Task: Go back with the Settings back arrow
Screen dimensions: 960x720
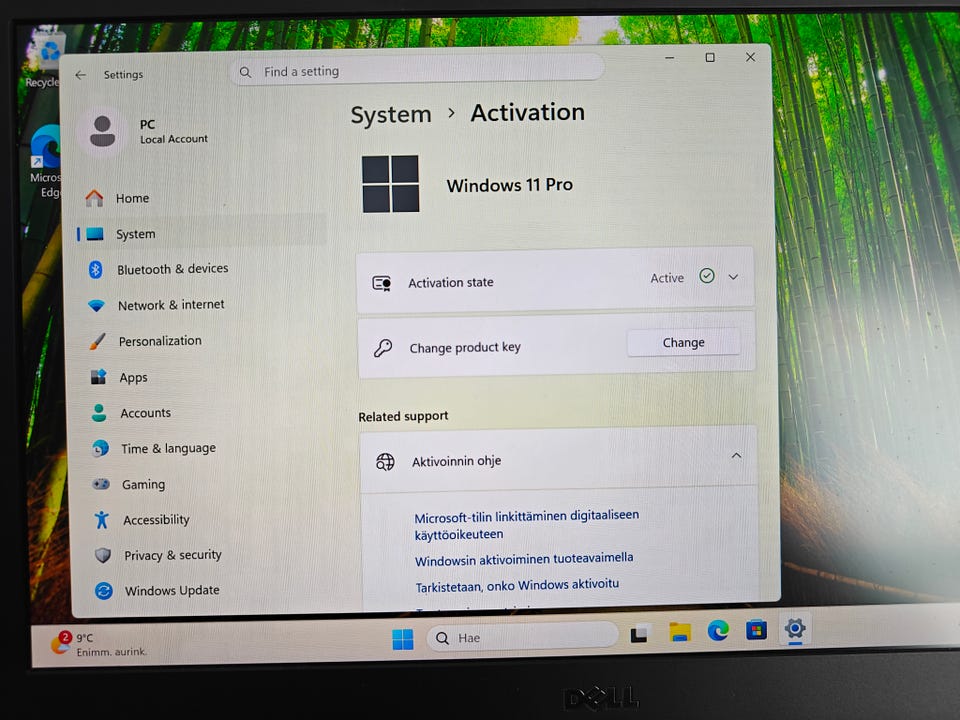Action: point(81,75)
